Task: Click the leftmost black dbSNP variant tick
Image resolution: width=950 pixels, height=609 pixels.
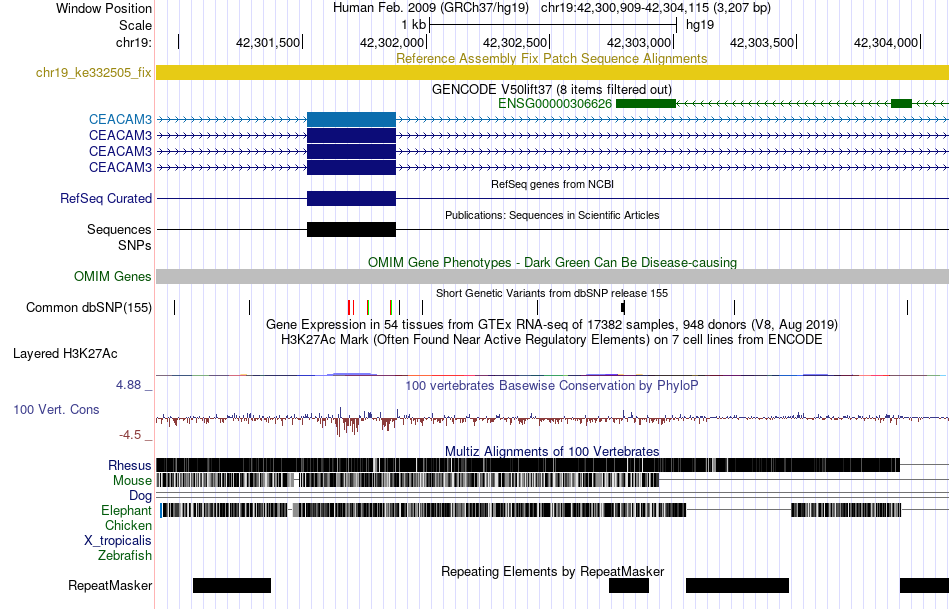Action: pos(174,307)
